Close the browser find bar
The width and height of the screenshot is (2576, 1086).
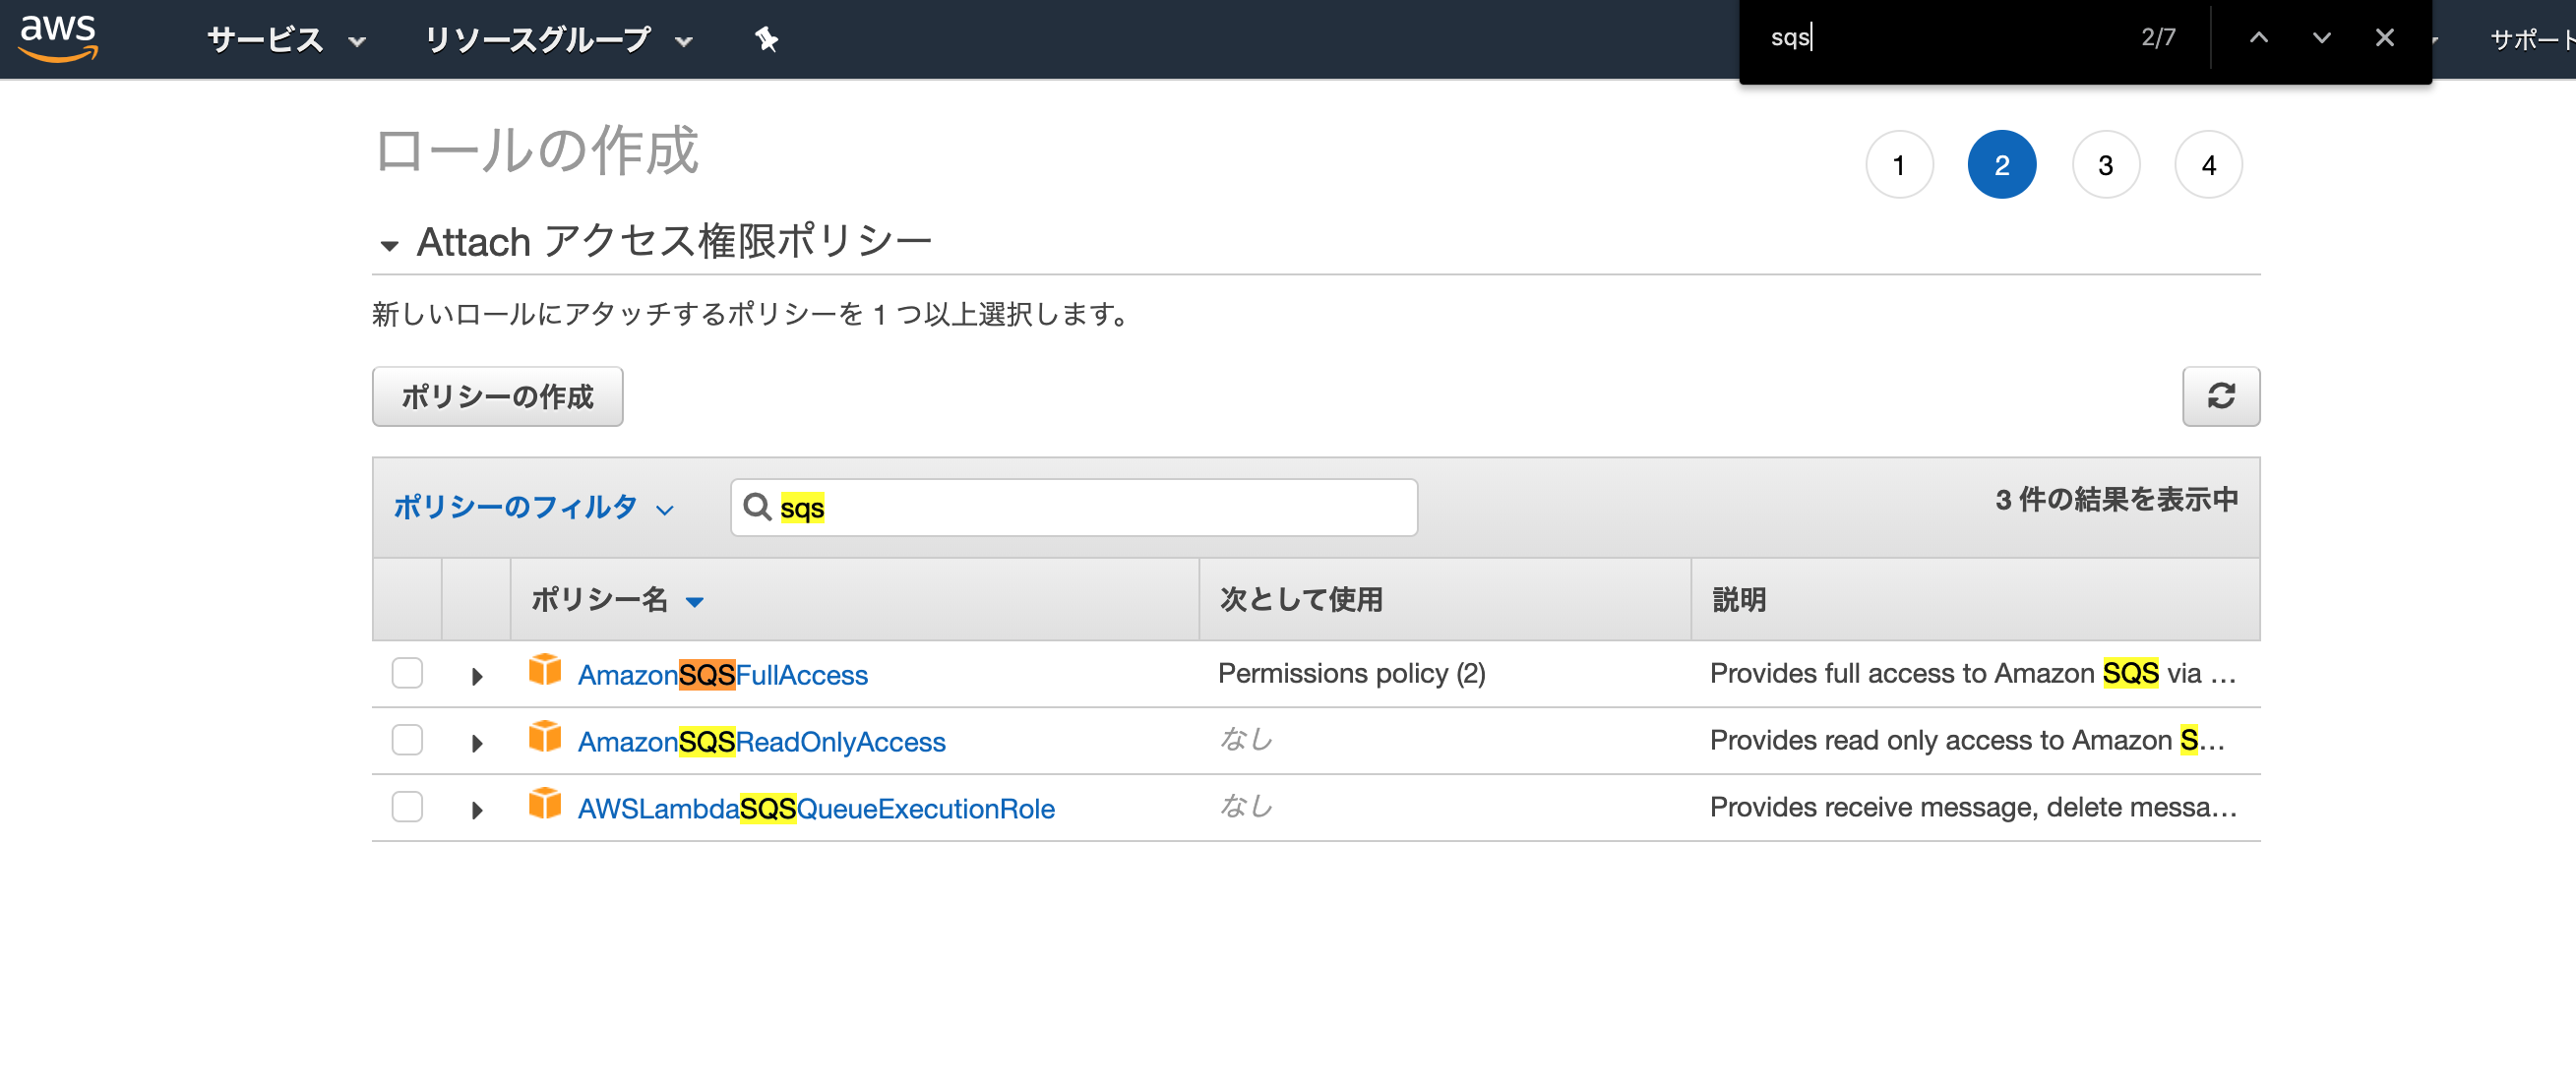[2384, 38]
